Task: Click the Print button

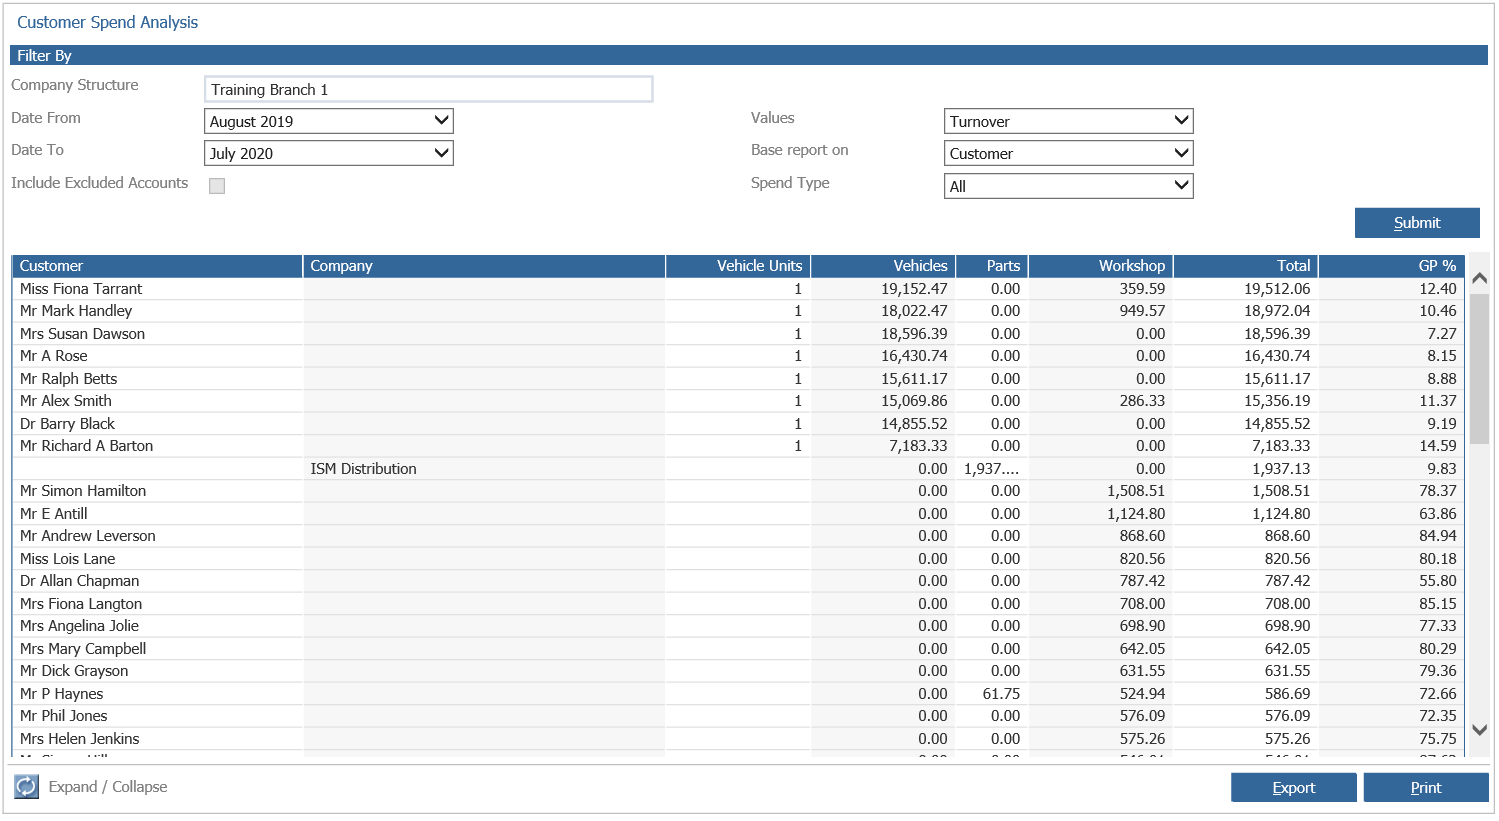Action: 1426,787
